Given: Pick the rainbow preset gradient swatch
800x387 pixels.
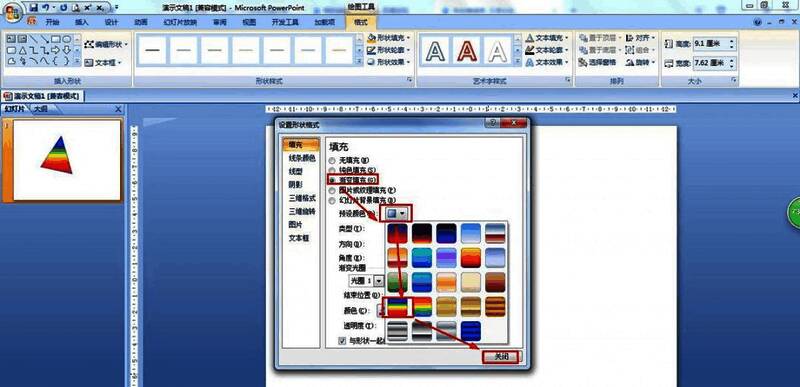Looking at the screenshot, I should tap(397, 307).
